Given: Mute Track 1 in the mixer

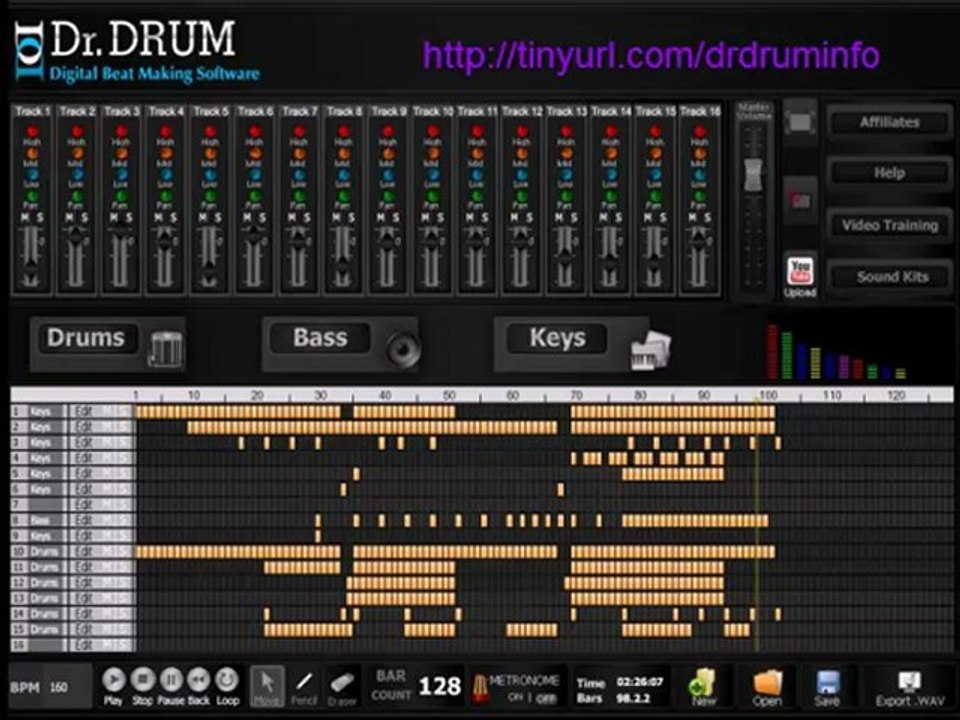Looking at the screenshot, I should pyautogui.click(x=25, y=217).
